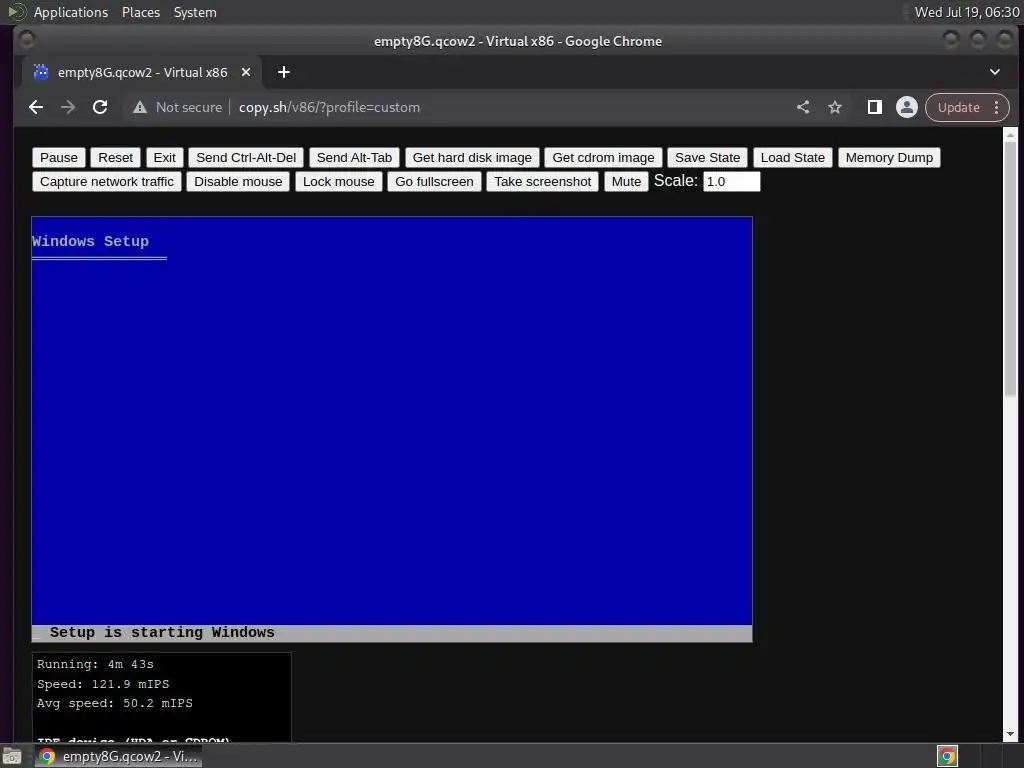Click the scrollbar up arrow
The height and width of the screenshot is (768, 1024).
(x=1010, y=135)
